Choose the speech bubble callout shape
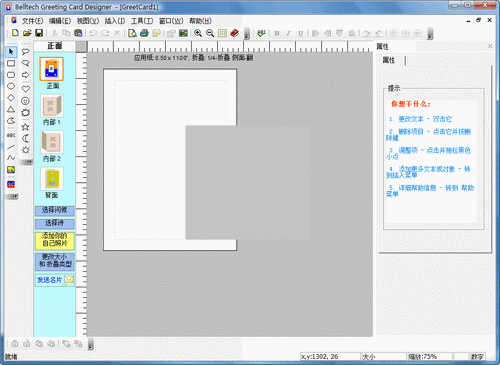Viewport: 500px width, 365px height. (x=25, y=52)
